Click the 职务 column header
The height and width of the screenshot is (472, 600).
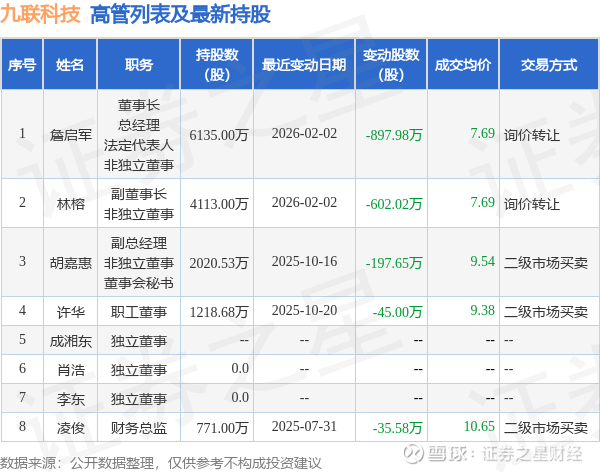139,64
